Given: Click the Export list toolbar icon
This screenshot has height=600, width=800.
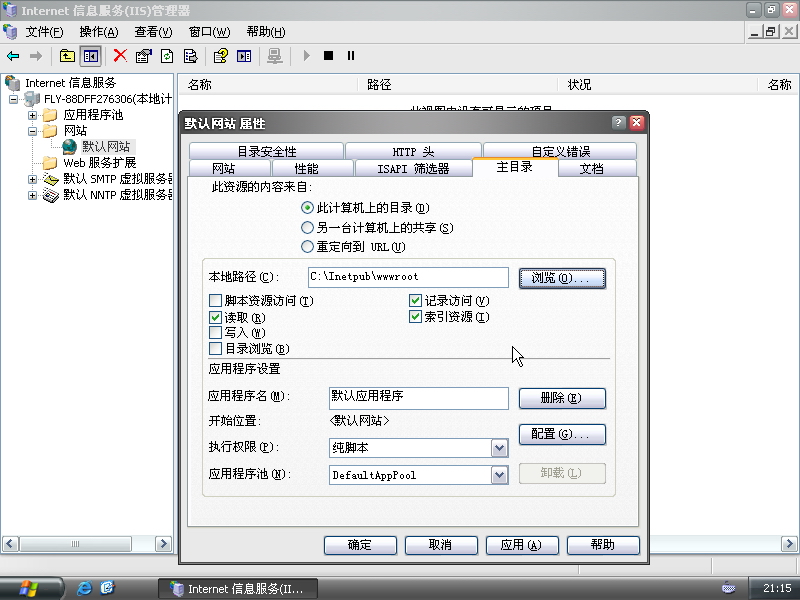Looking at the screenshot, I should click(190, 56).
